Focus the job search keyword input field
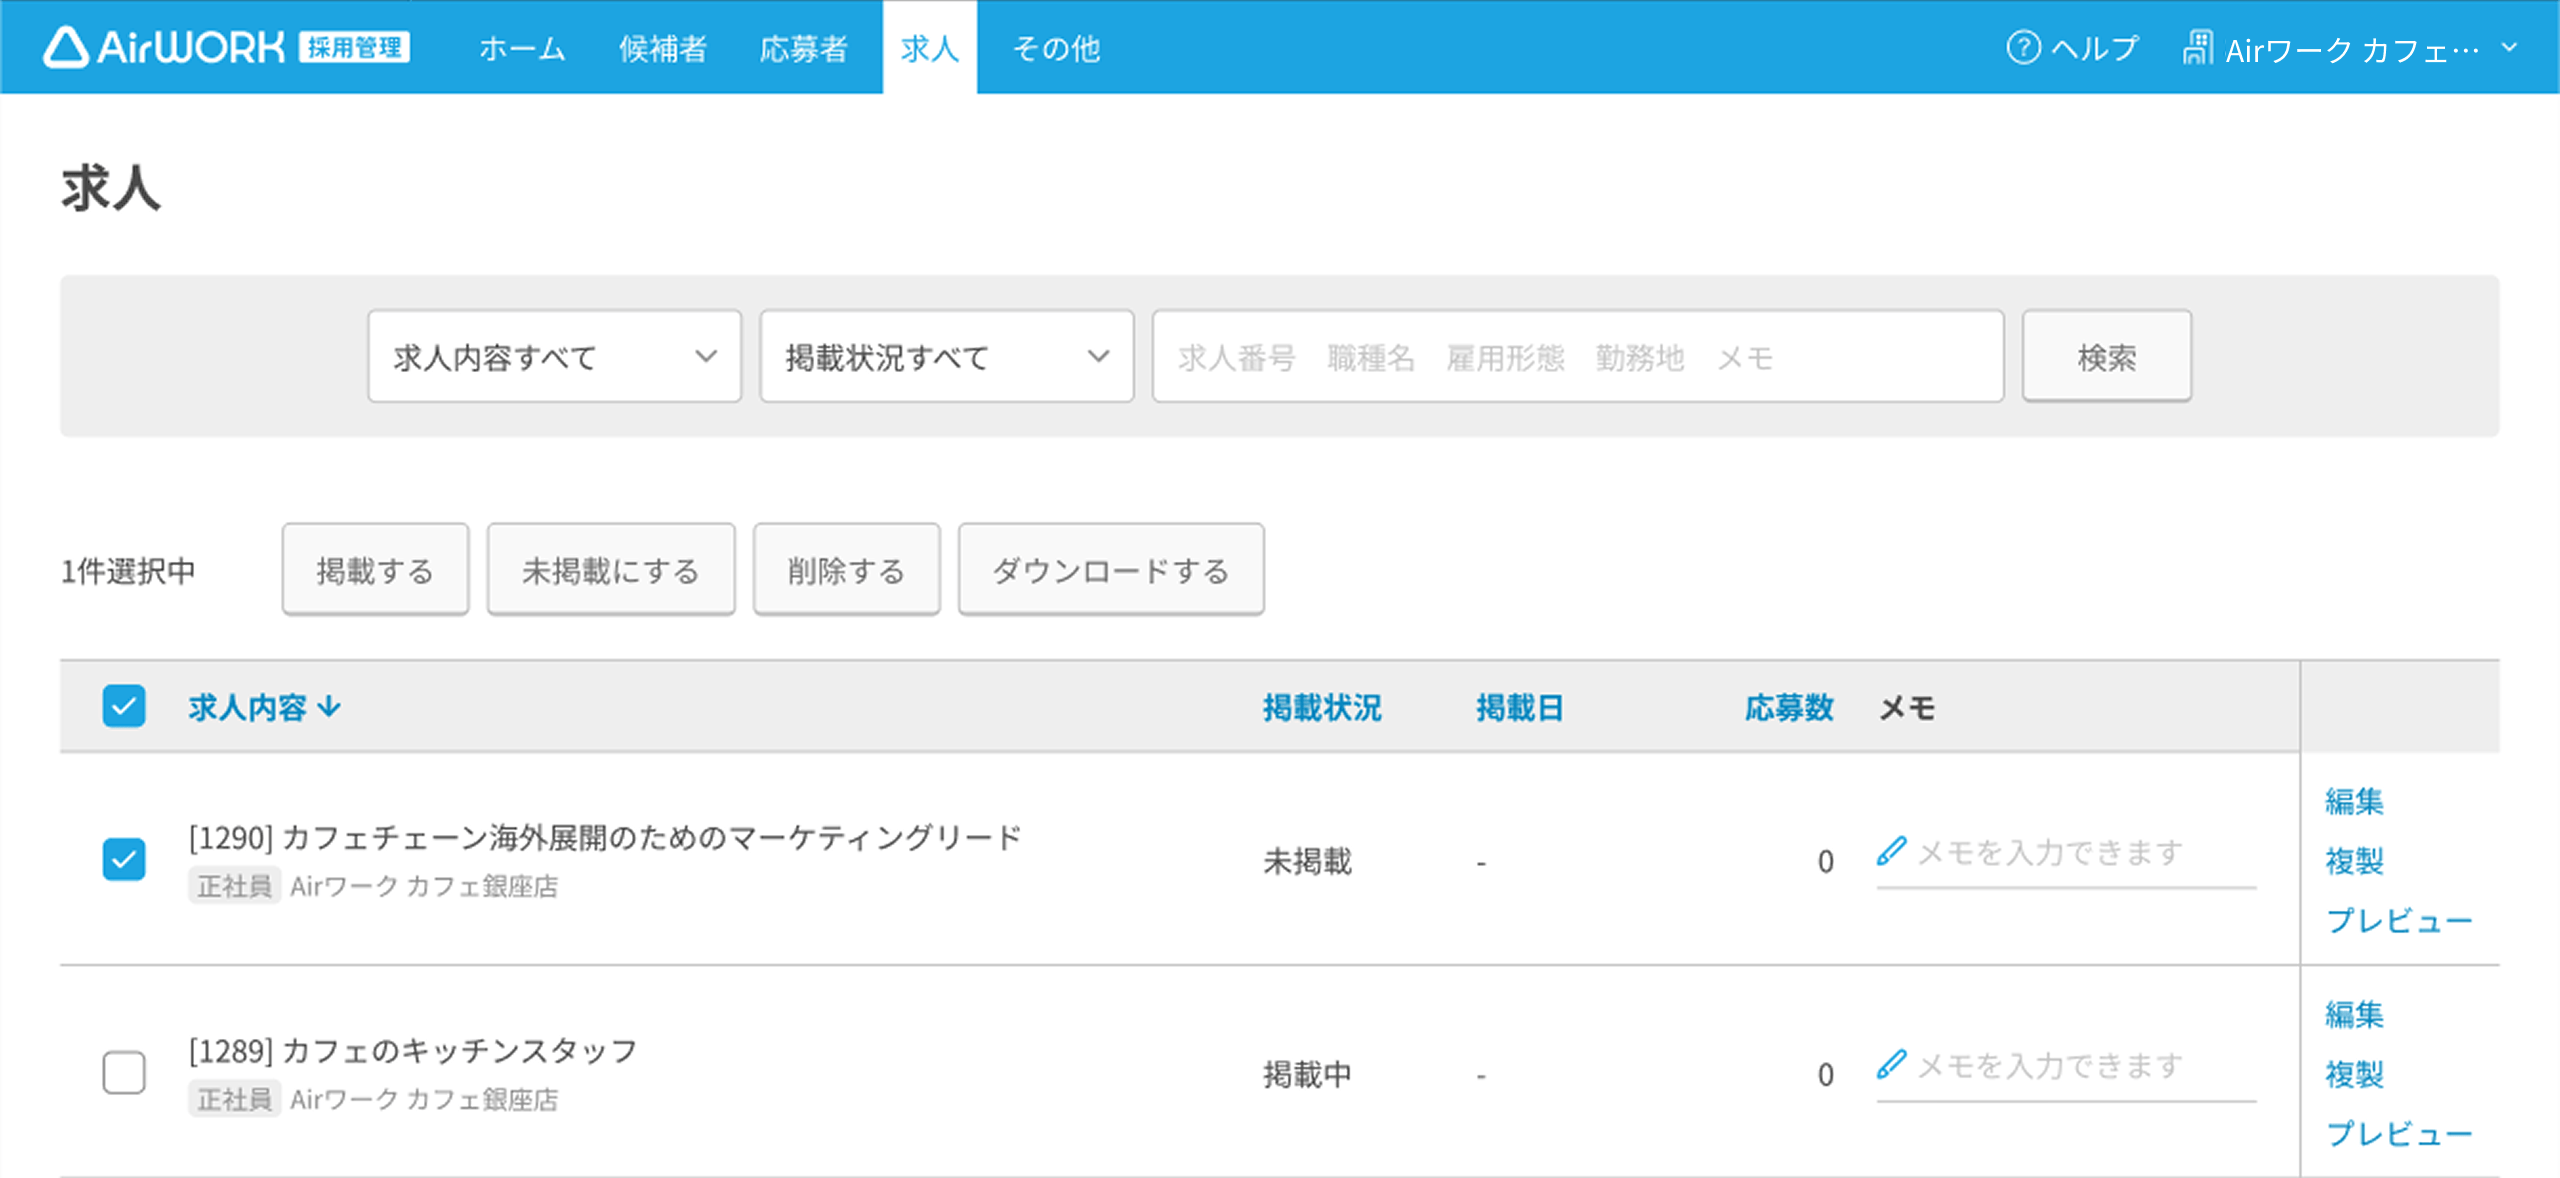2560x1178 pixels. pos(1578,356)
